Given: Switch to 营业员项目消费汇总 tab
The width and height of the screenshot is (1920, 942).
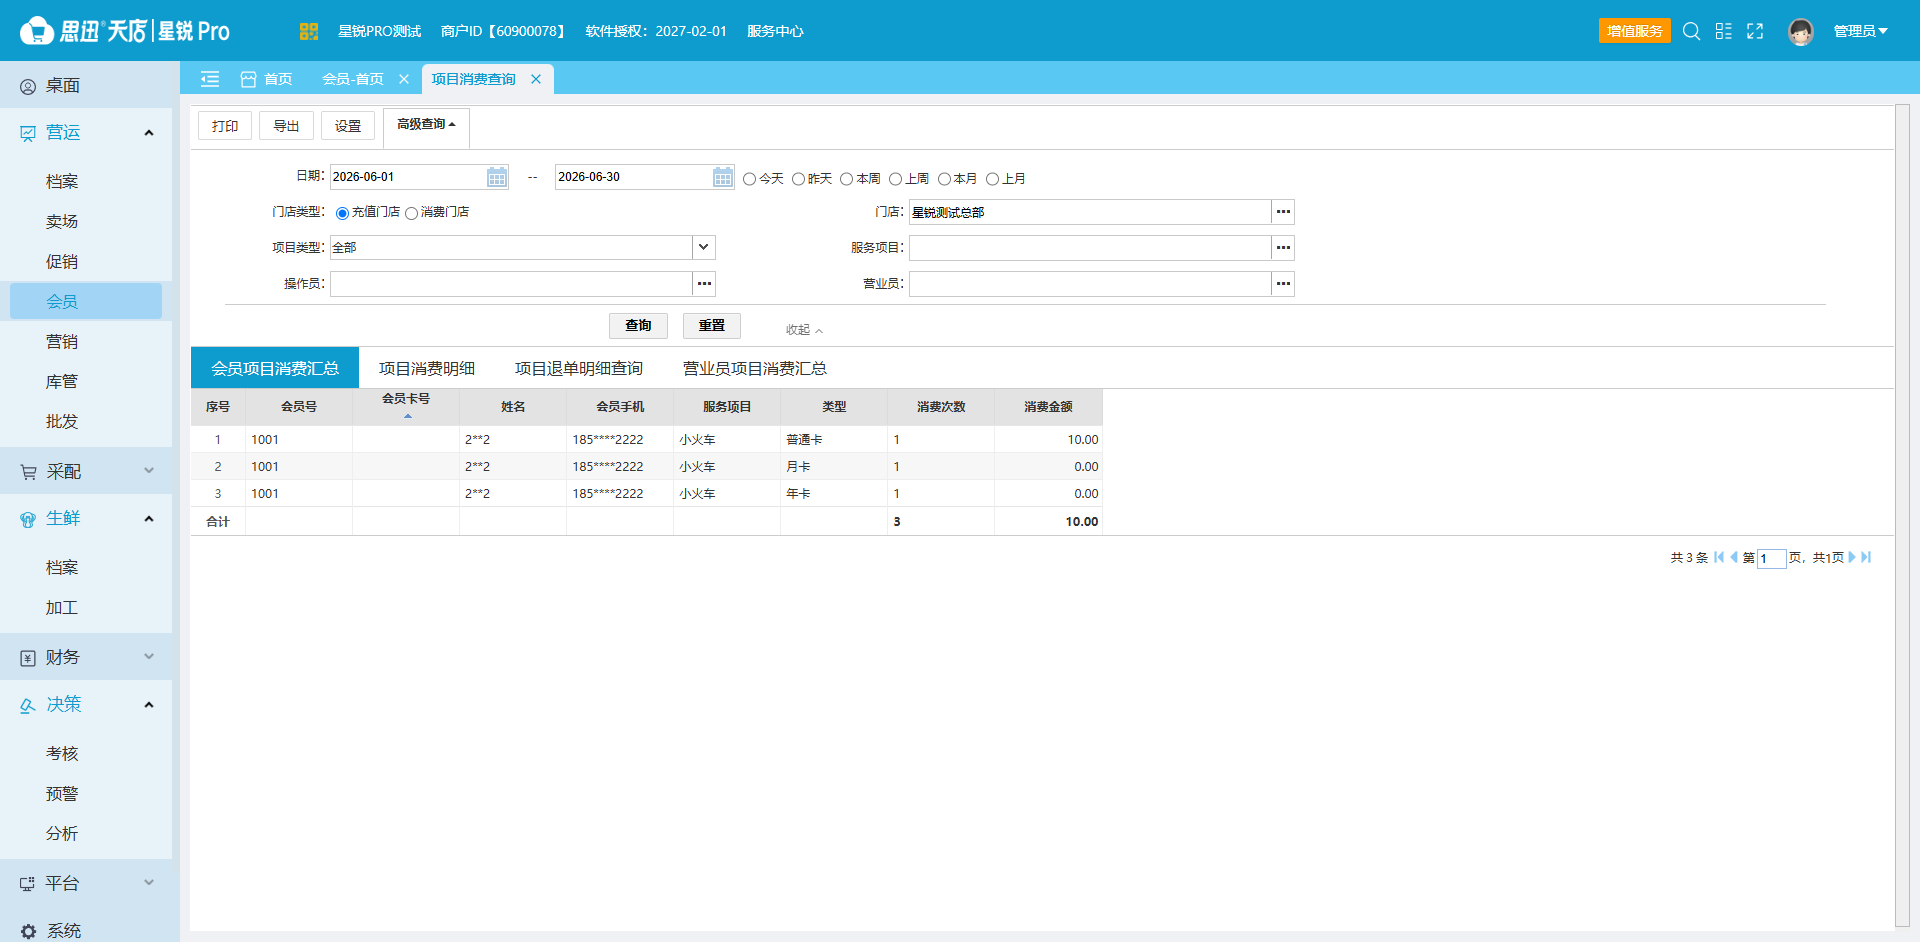Looking at the screenshot, I should (x=755, y=369).
